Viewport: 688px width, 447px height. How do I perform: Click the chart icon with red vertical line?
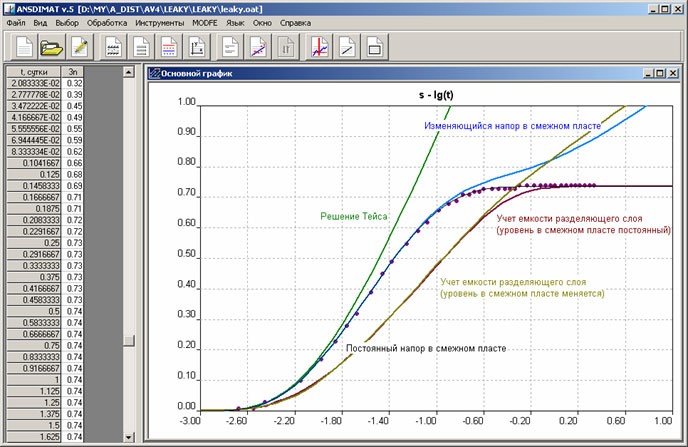pyautogui.click(x=319, y=47)
